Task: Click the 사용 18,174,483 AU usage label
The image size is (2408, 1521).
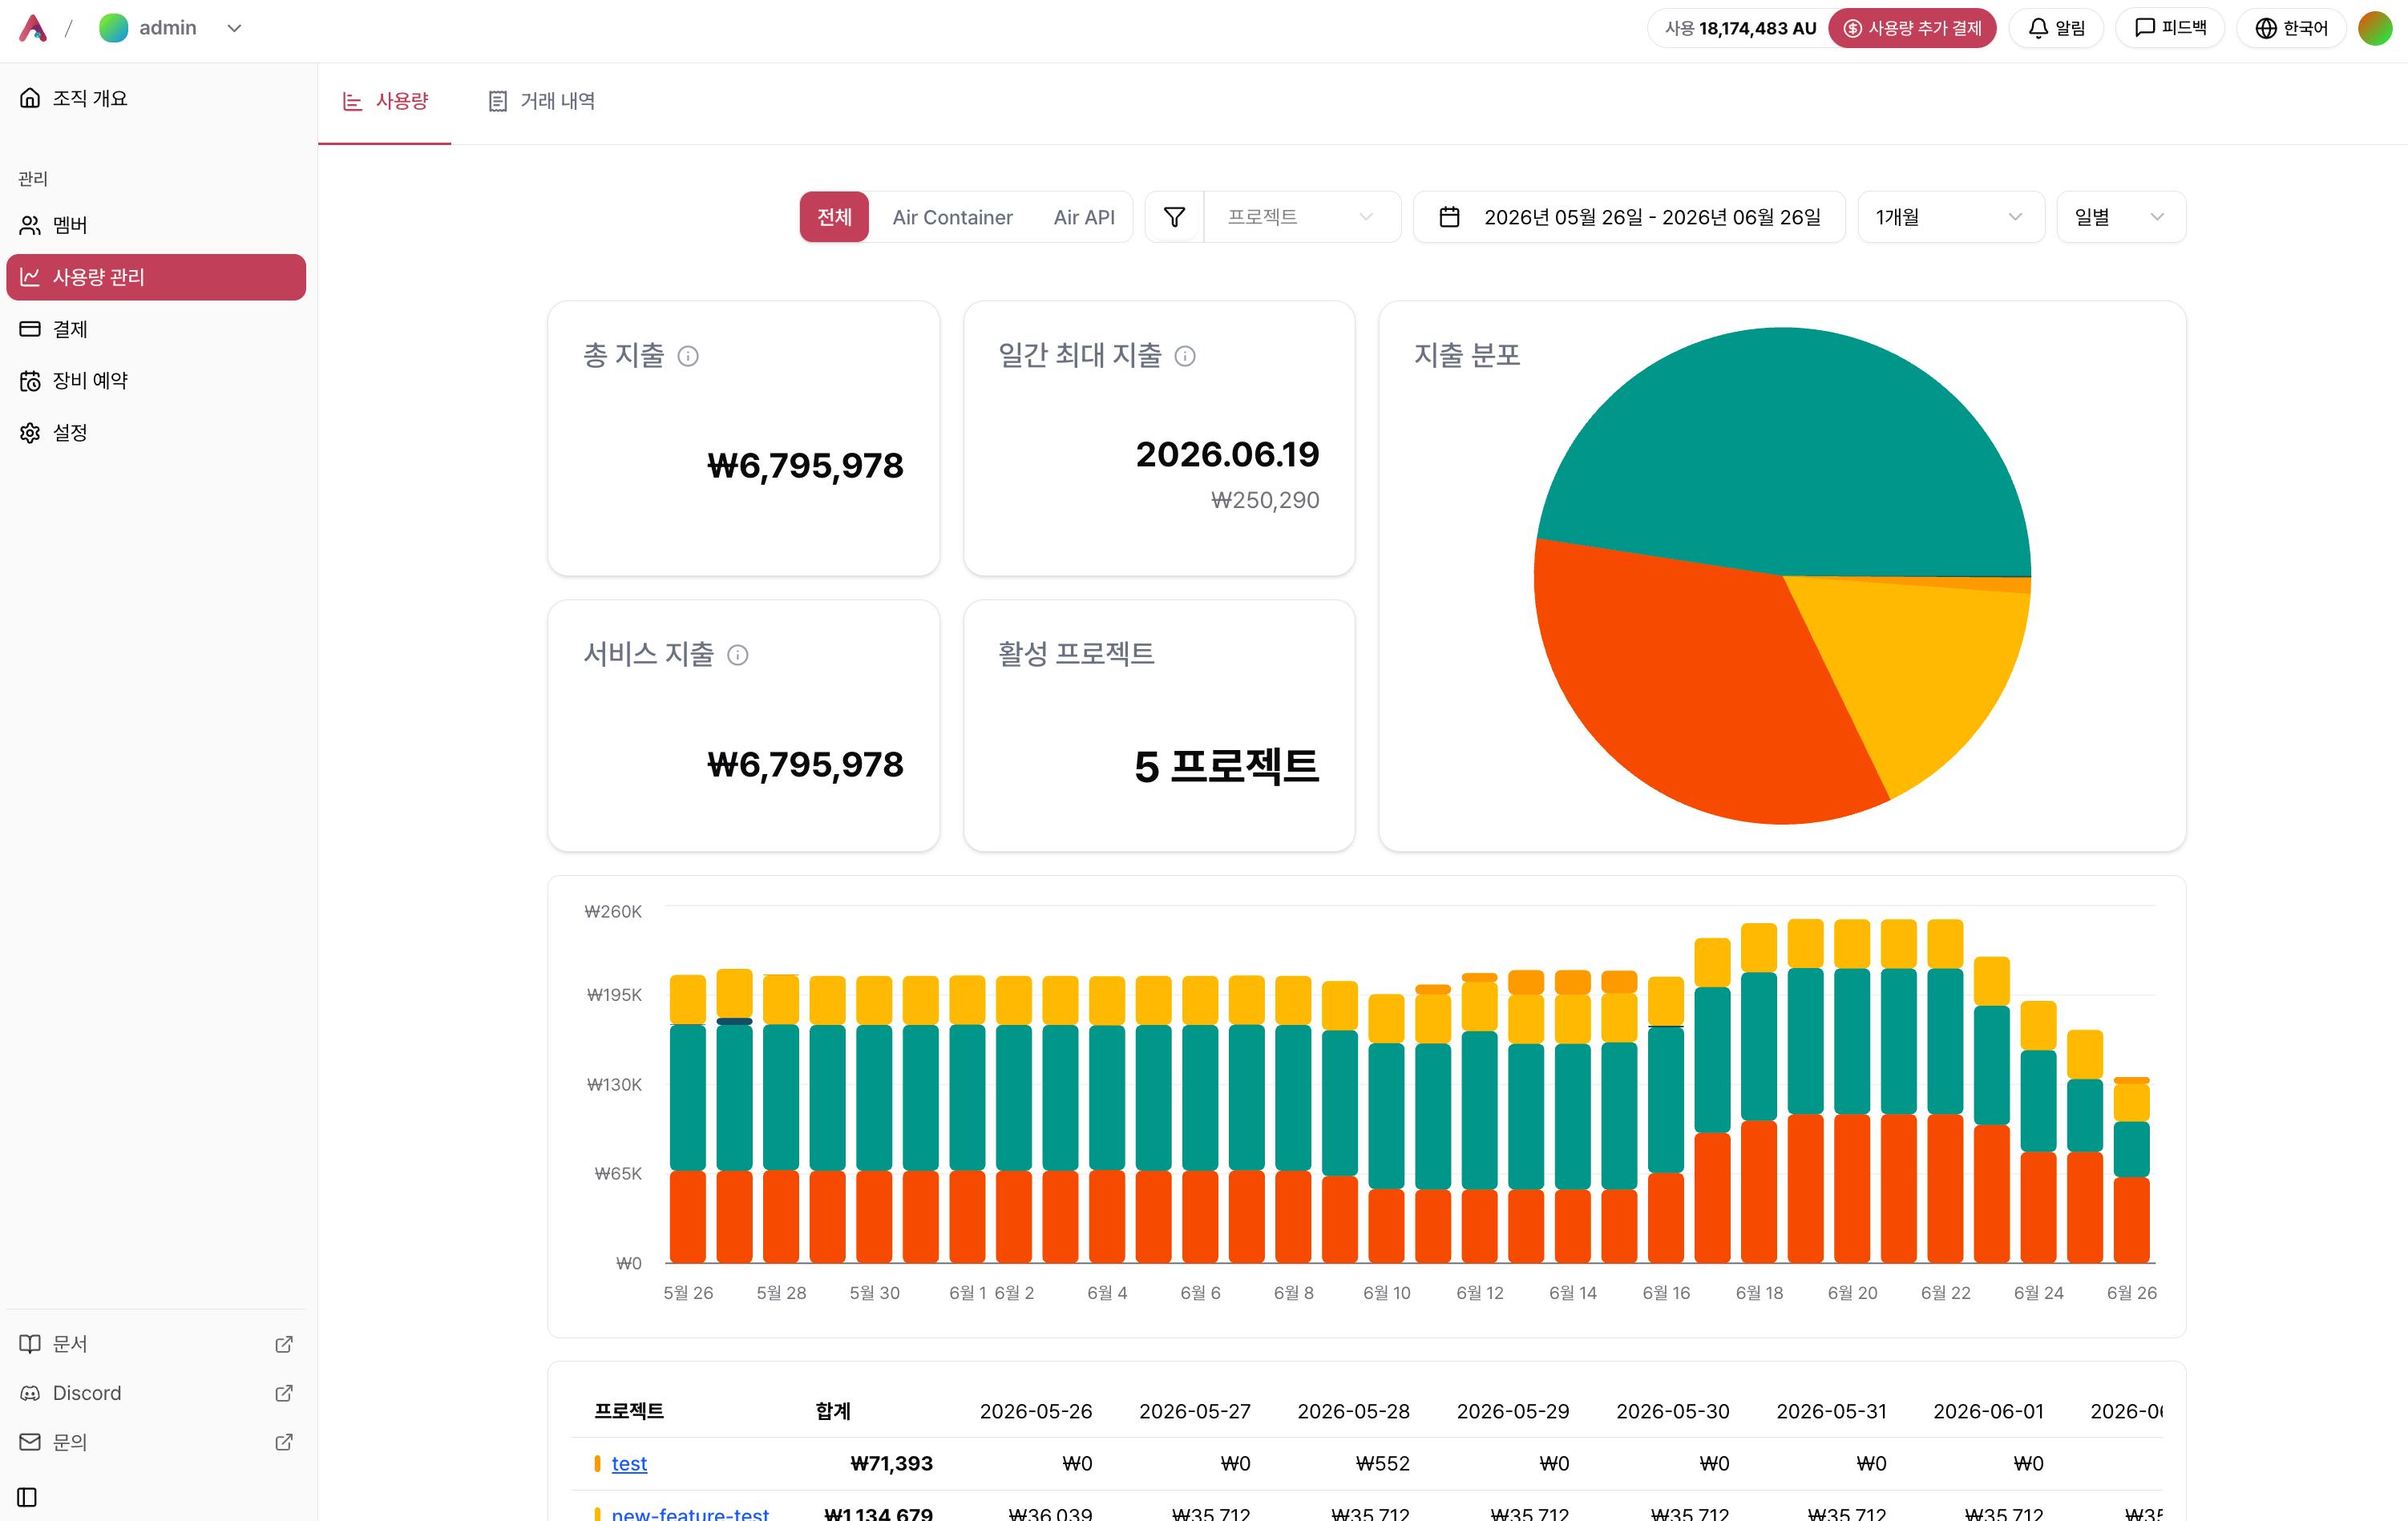Action: 1740,28
